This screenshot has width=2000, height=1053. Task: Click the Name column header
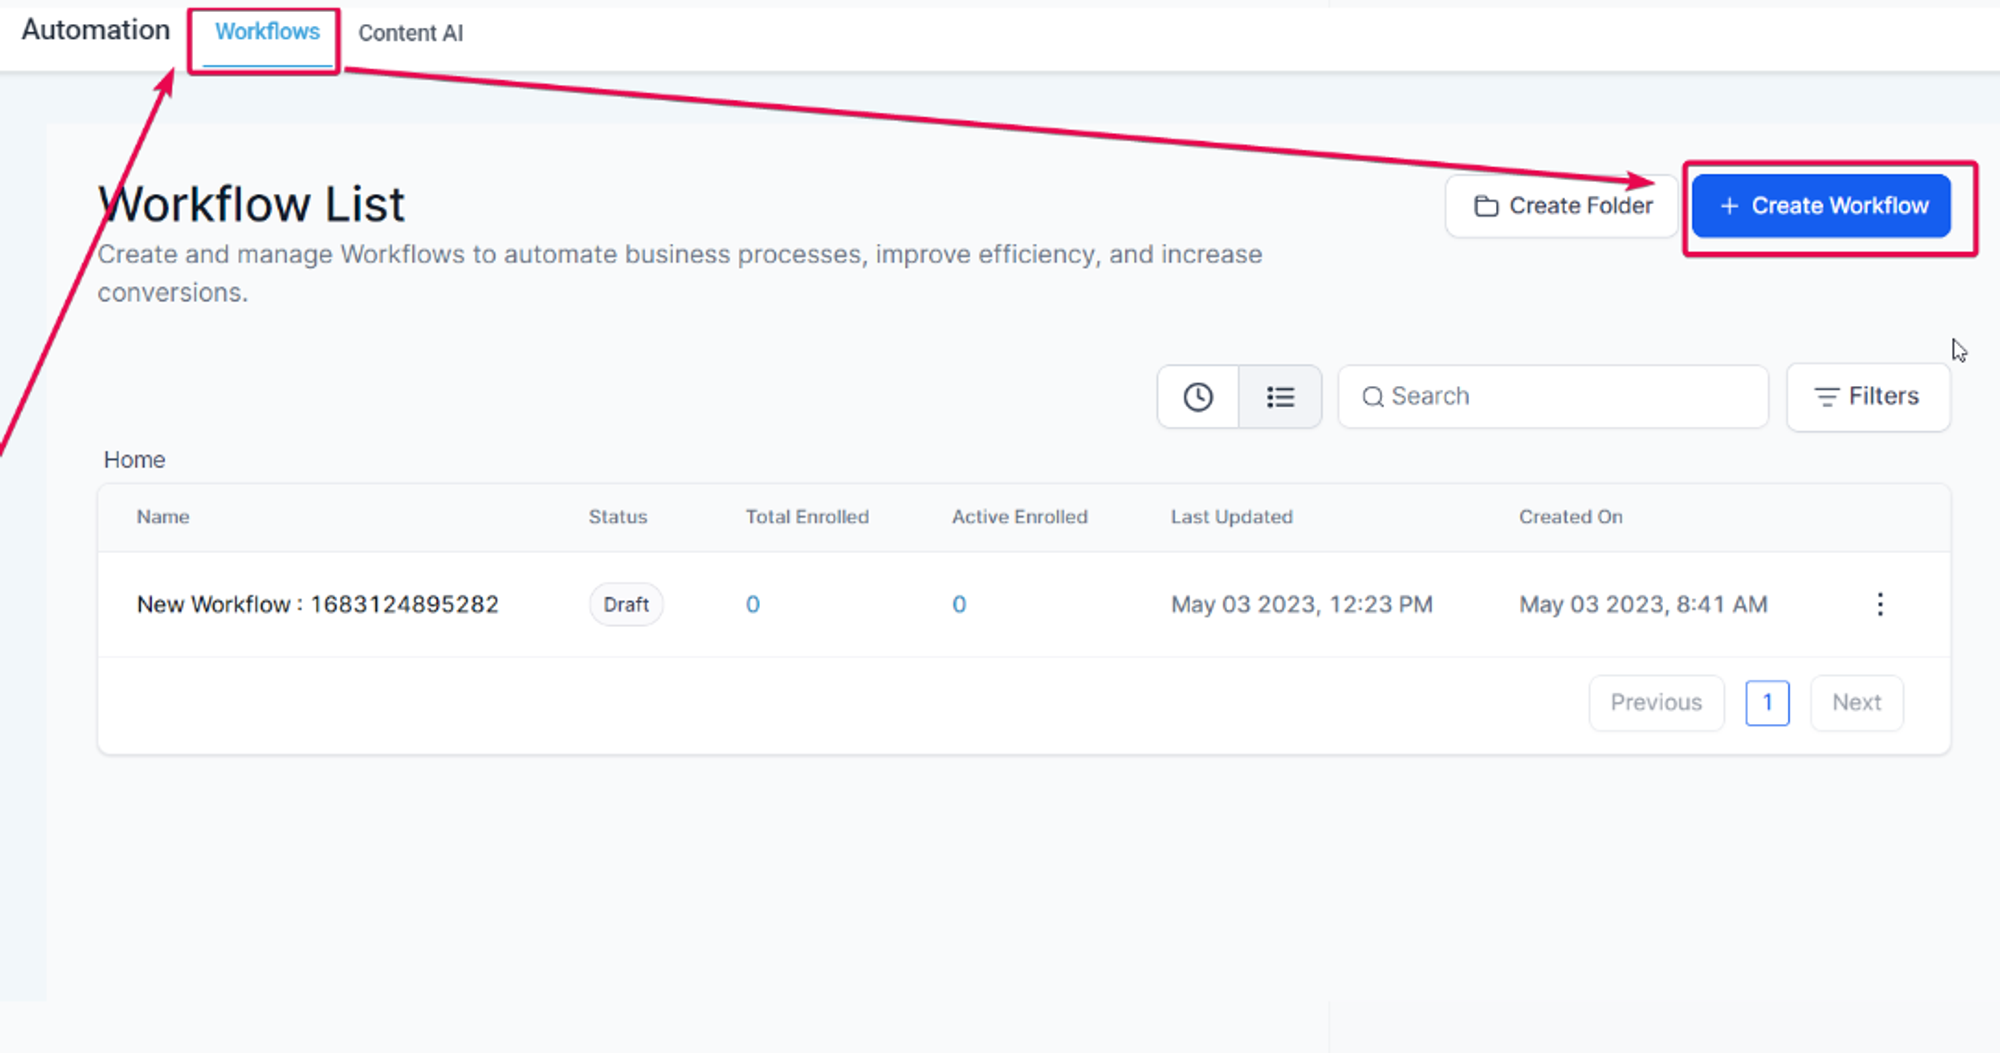click(x=163, y=517)
